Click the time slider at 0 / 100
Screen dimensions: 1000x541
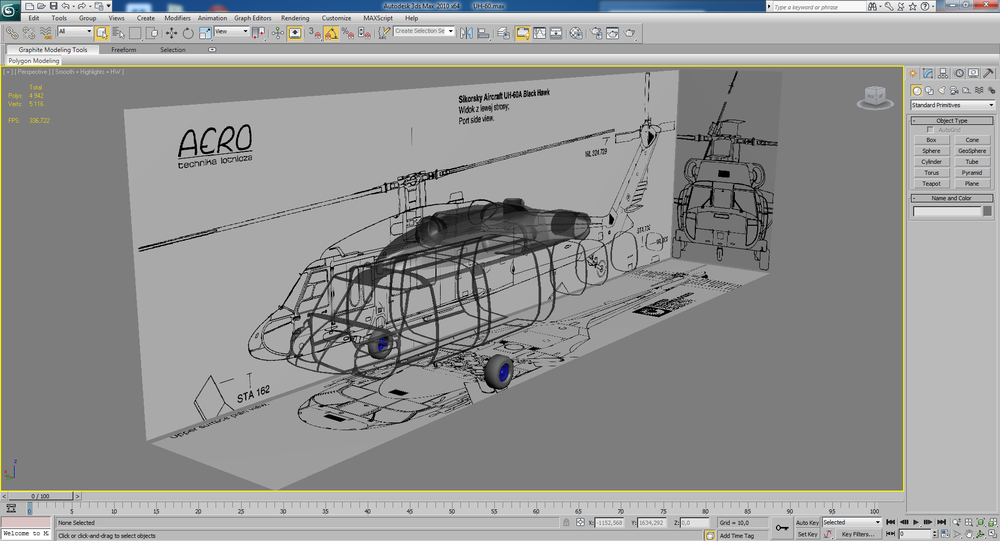40,496
